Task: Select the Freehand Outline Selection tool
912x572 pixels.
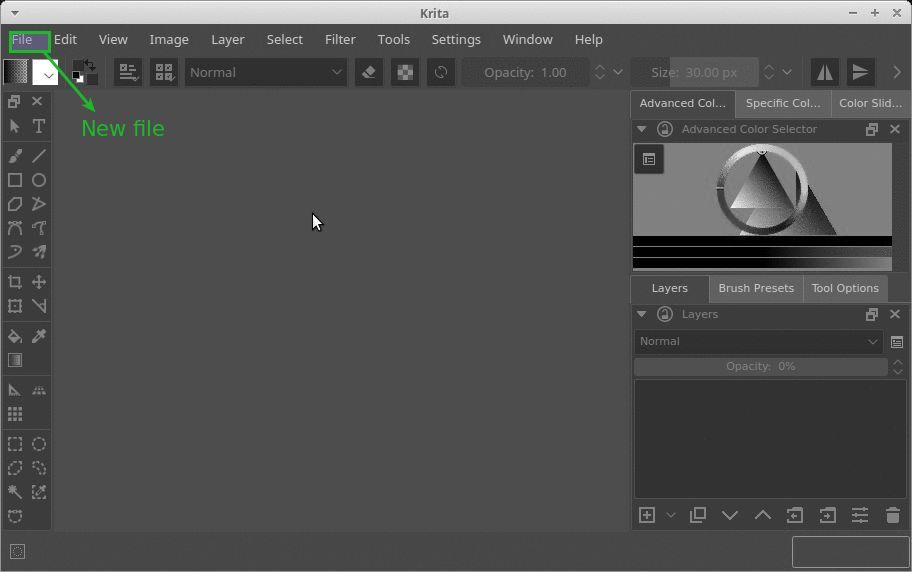Action: point(38,468)
